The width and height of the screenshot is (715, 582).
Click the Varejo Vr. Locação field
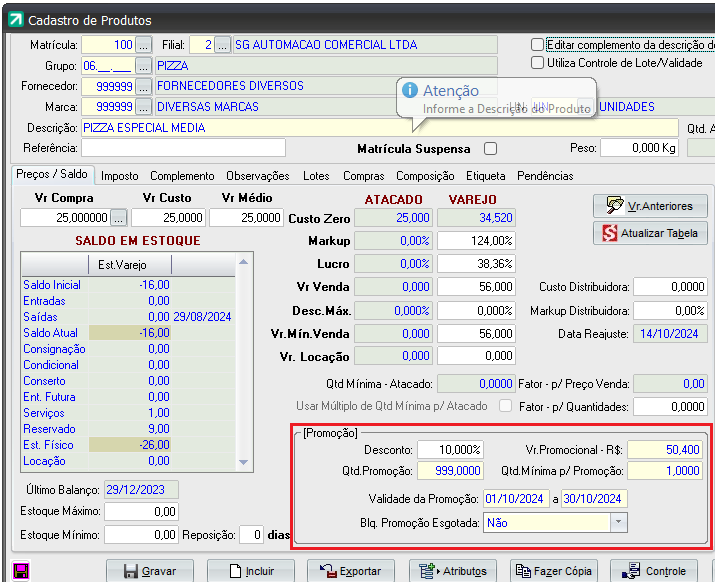pos(477,356)
